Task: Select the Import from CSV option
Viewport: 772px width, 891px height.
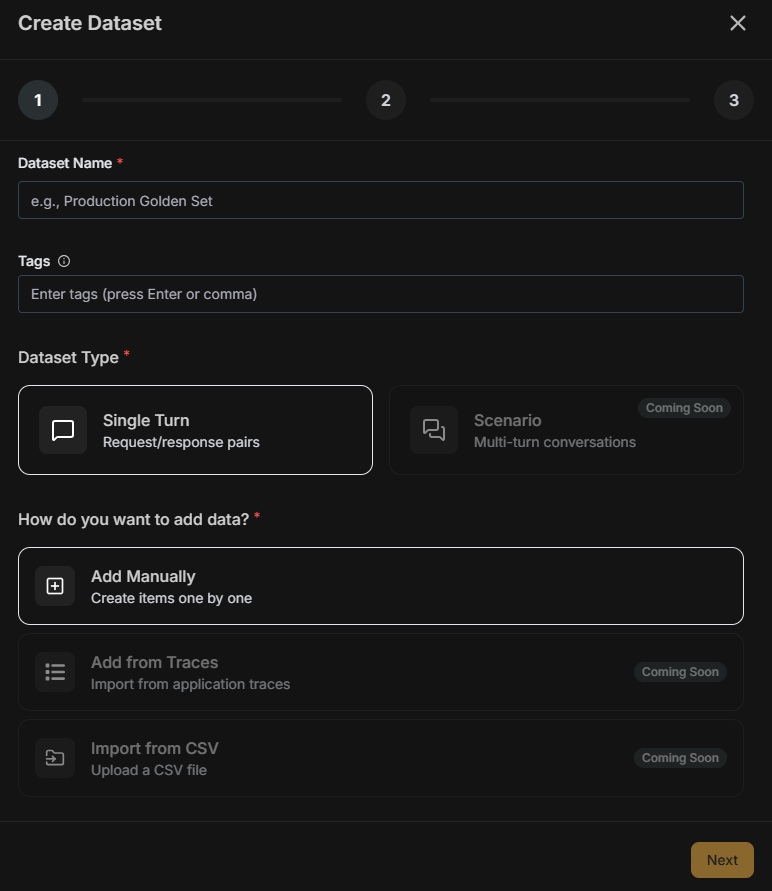Action: point(380,758)
